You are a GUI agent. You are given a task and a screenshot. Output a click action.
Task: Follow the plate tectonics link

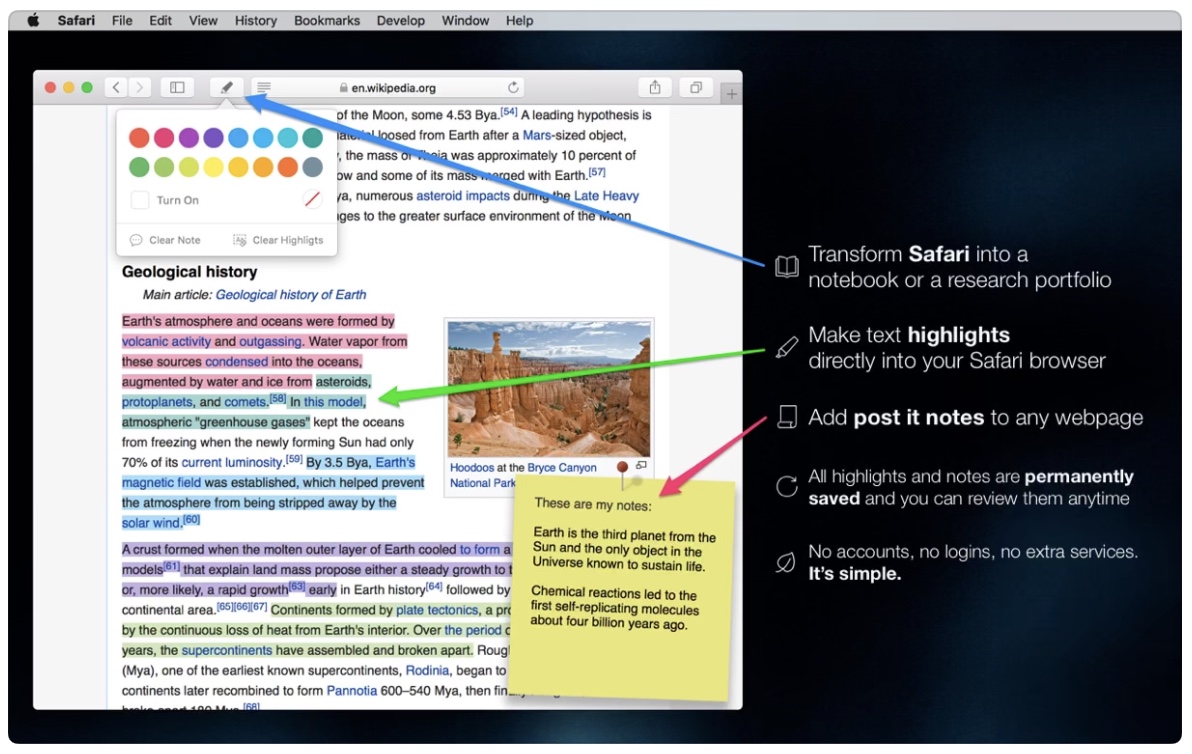(437, 610)
